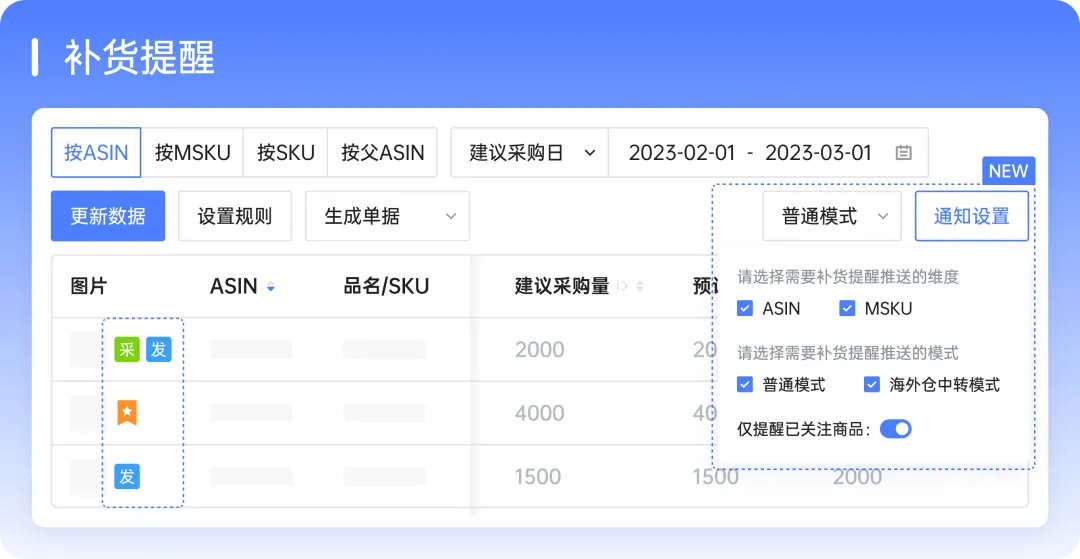Click the 品名/SKU column header

click(386, 286)
